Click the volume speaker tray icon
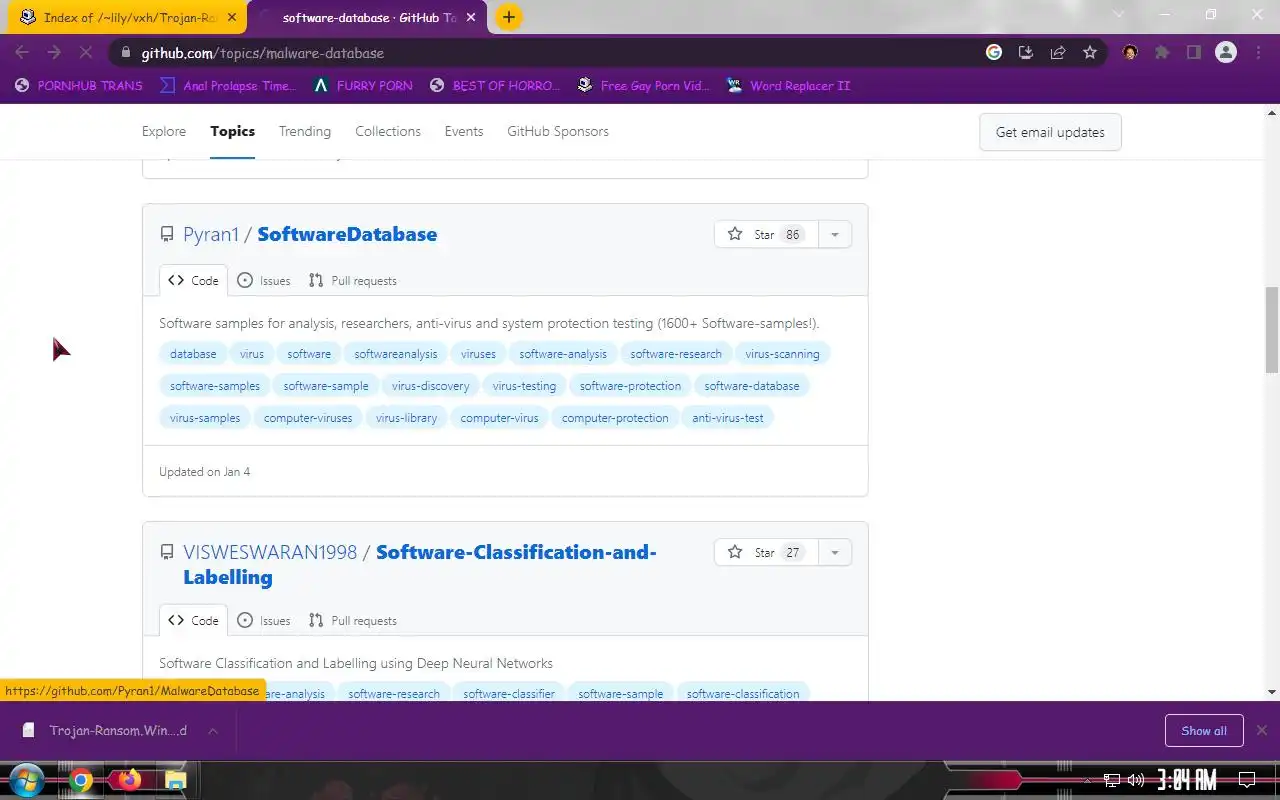 pyautogui.click(x=1135, y=780)
